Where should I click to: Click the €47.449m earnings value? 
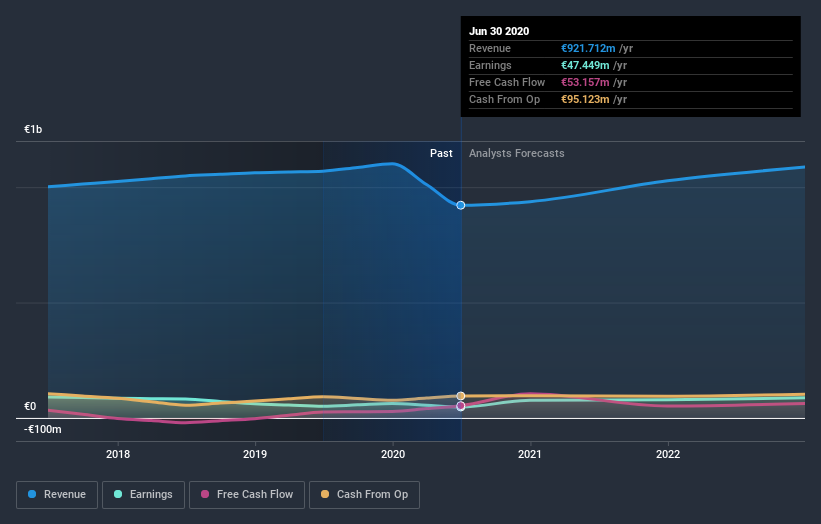(585, 65)
